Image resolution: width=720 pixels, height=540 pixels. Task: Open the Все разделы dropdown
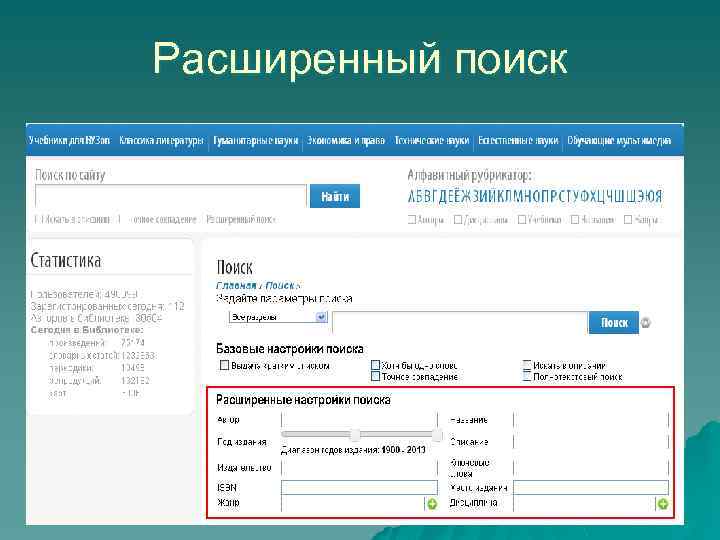click(278, 317)
